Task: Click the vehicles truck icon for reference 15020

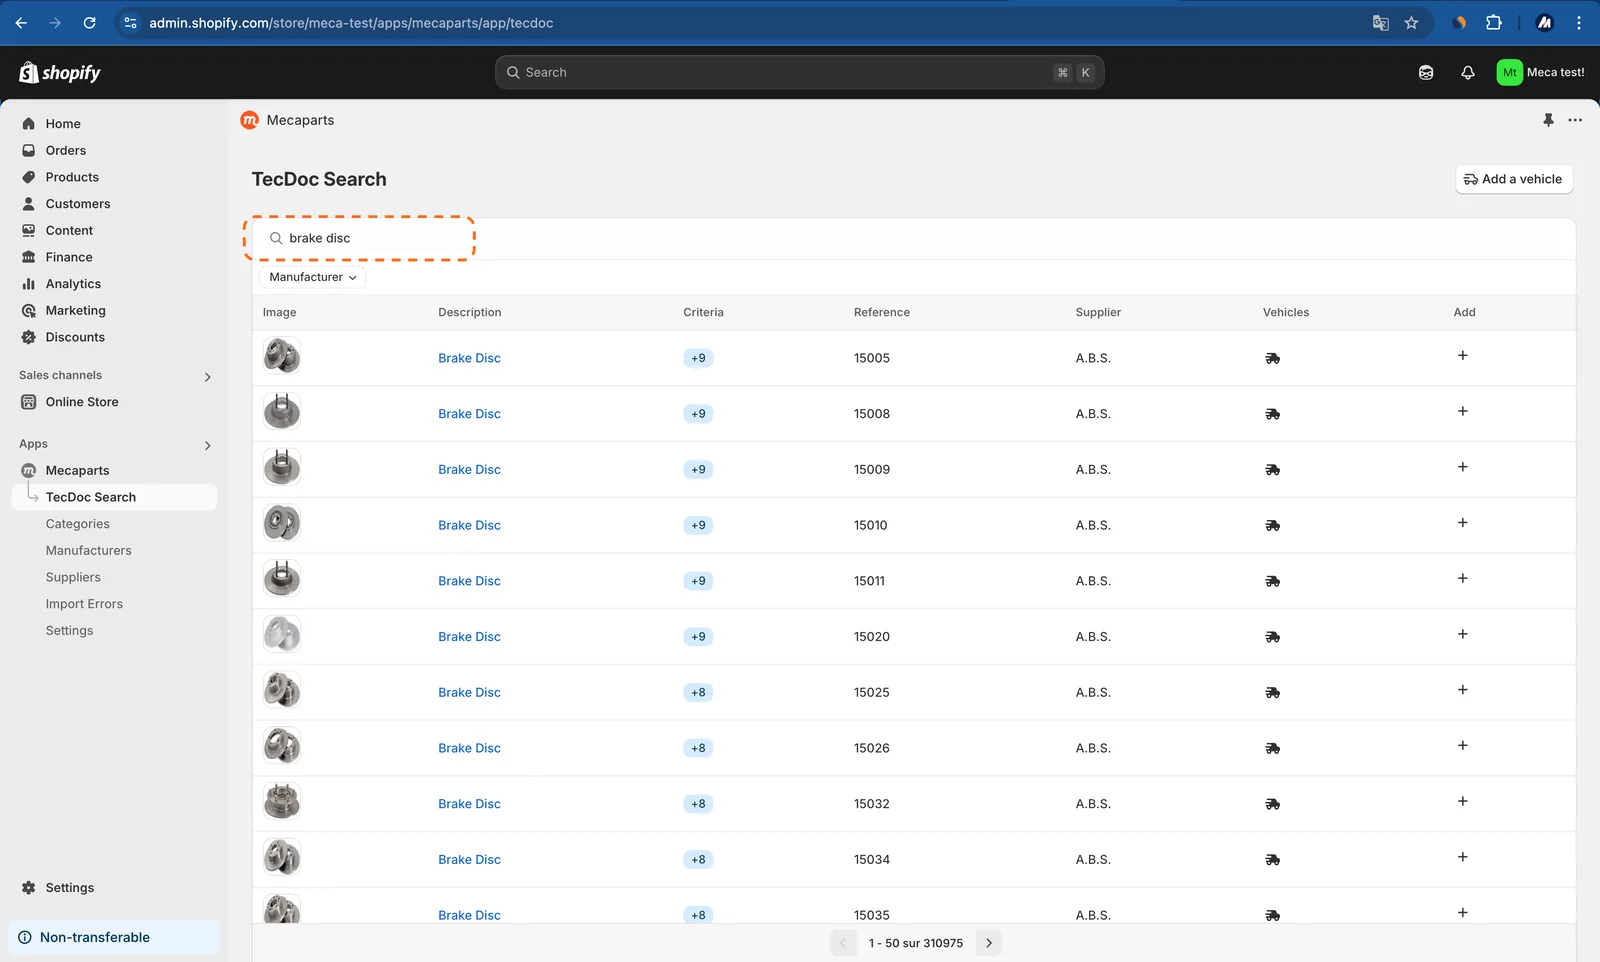Action: coord(1272,637)
